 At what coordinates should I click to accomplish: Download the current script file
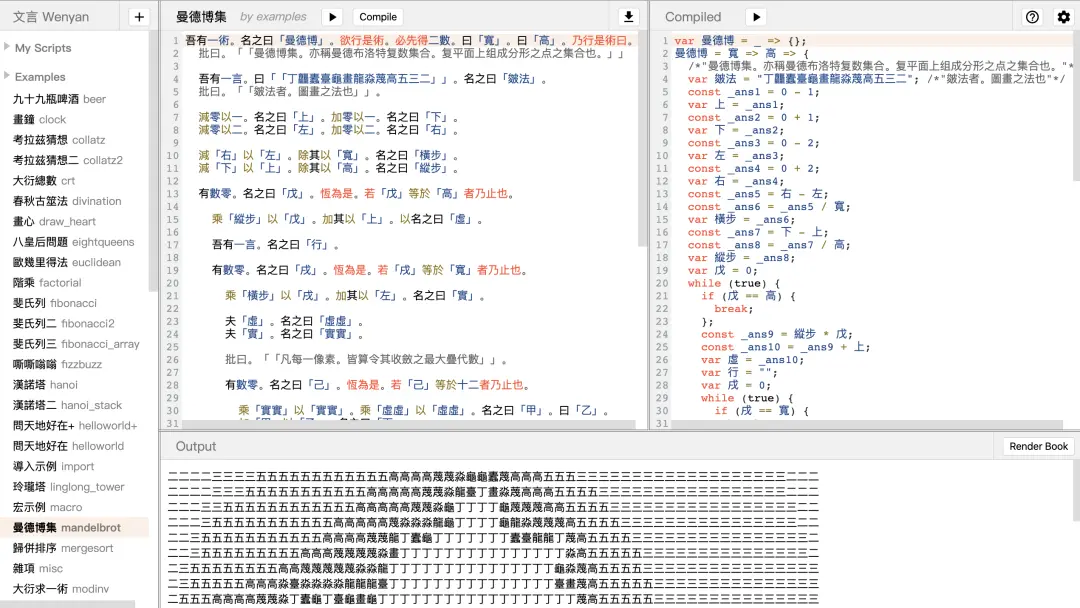[628, 17]
